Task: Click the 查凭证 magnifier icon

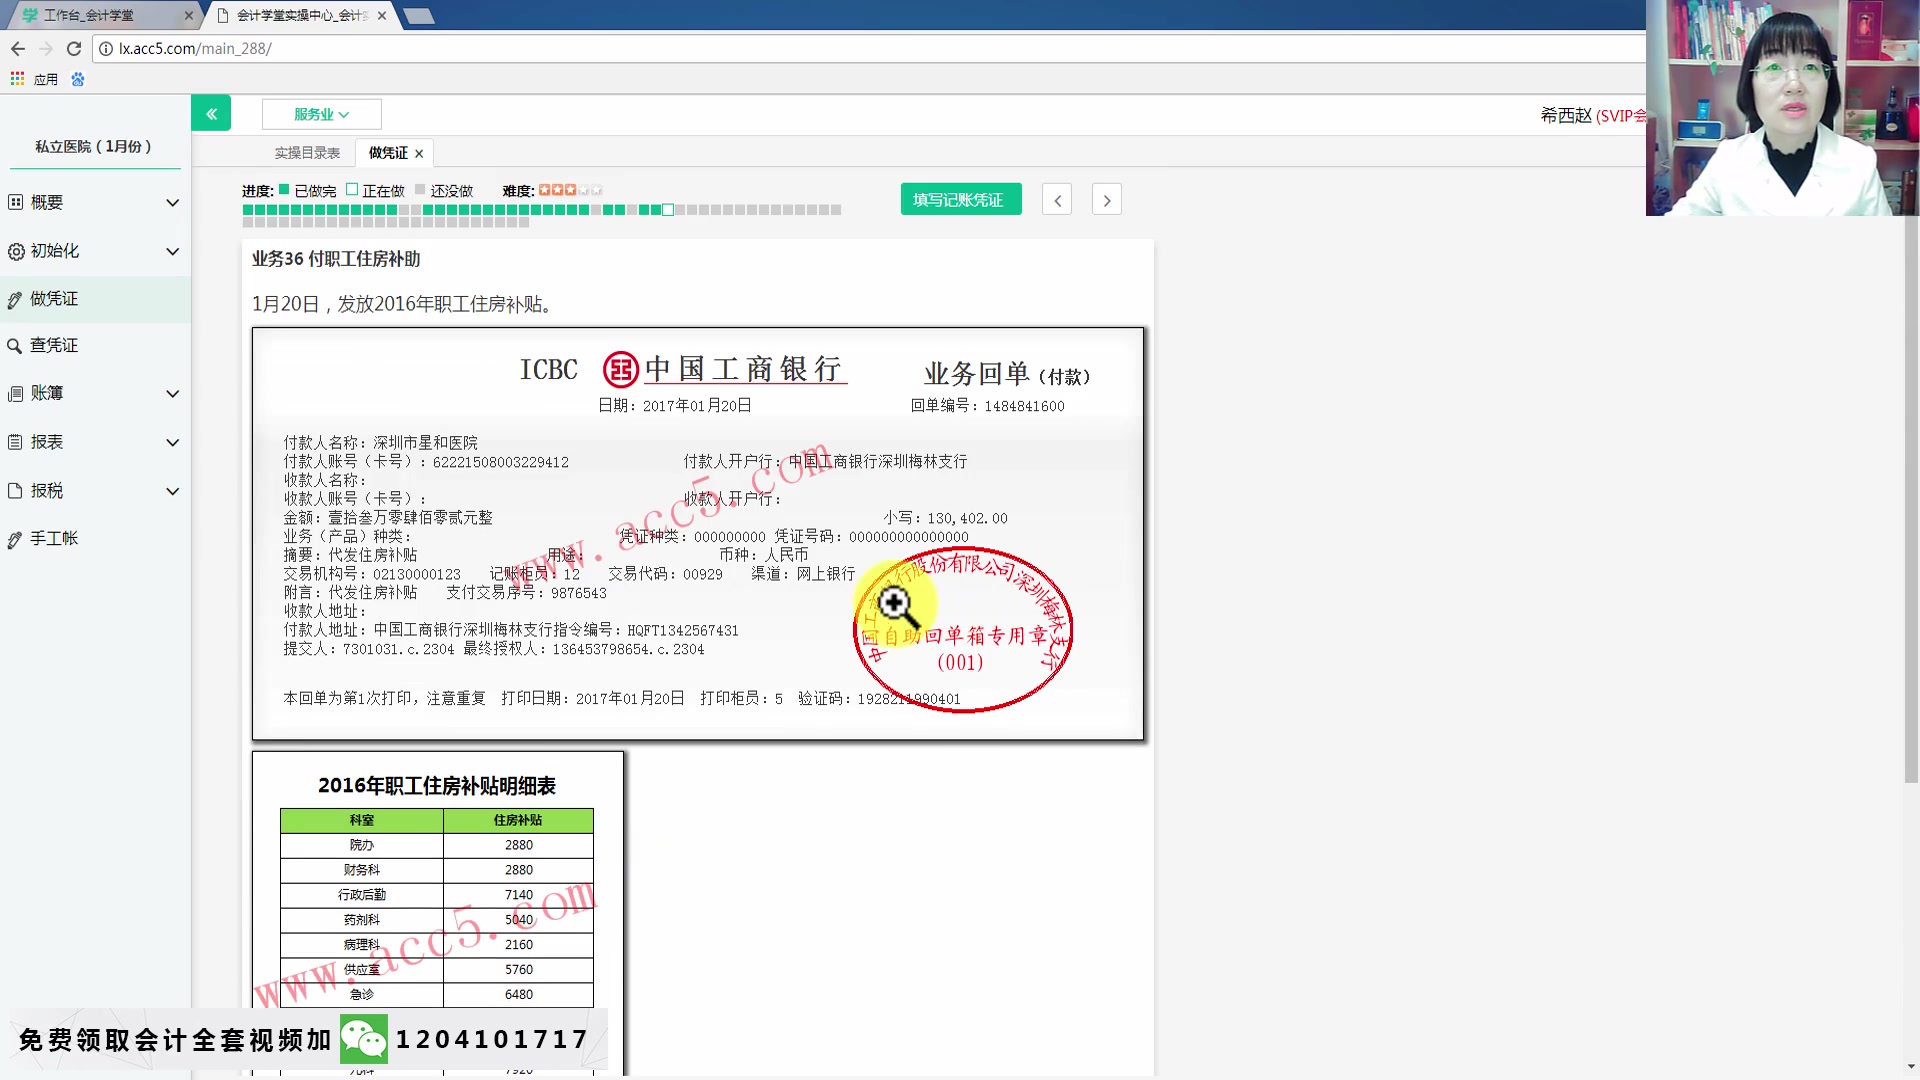Action: tap(15, 345)
